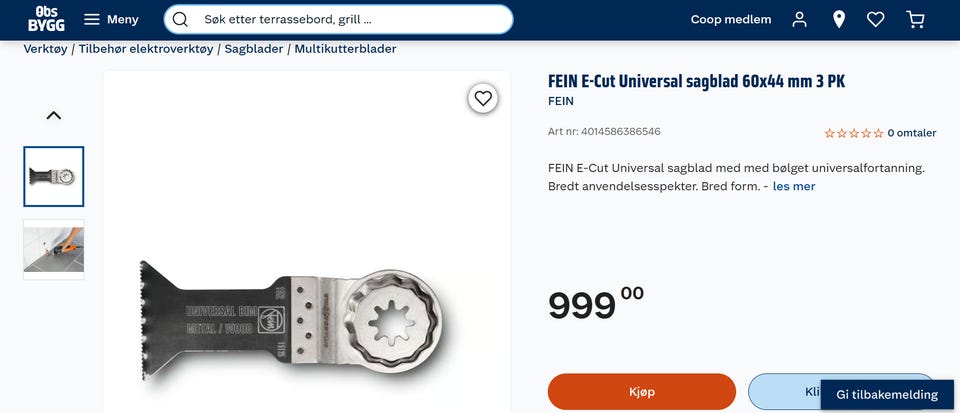Click the thumbnail carousel up chevron
This screenshot has width=960, height=413.
(x=54, y=115)
